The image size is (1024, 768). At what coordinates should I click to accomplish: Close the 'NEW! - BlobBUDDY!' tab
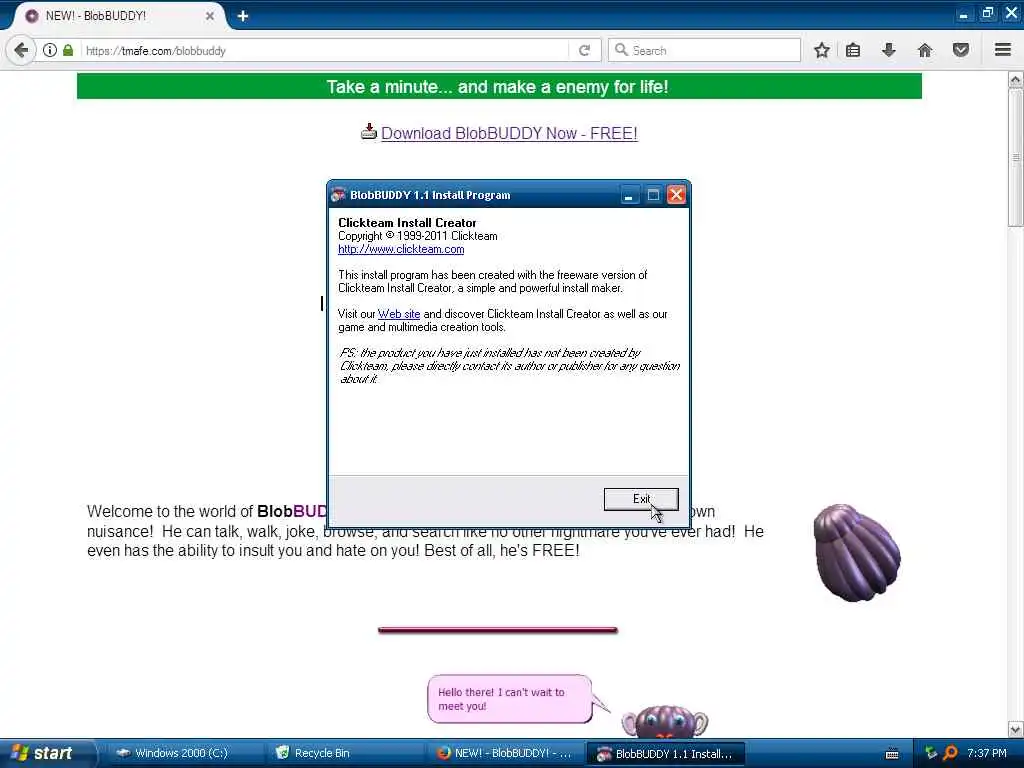pyautogui.click(x=210, y=16)
